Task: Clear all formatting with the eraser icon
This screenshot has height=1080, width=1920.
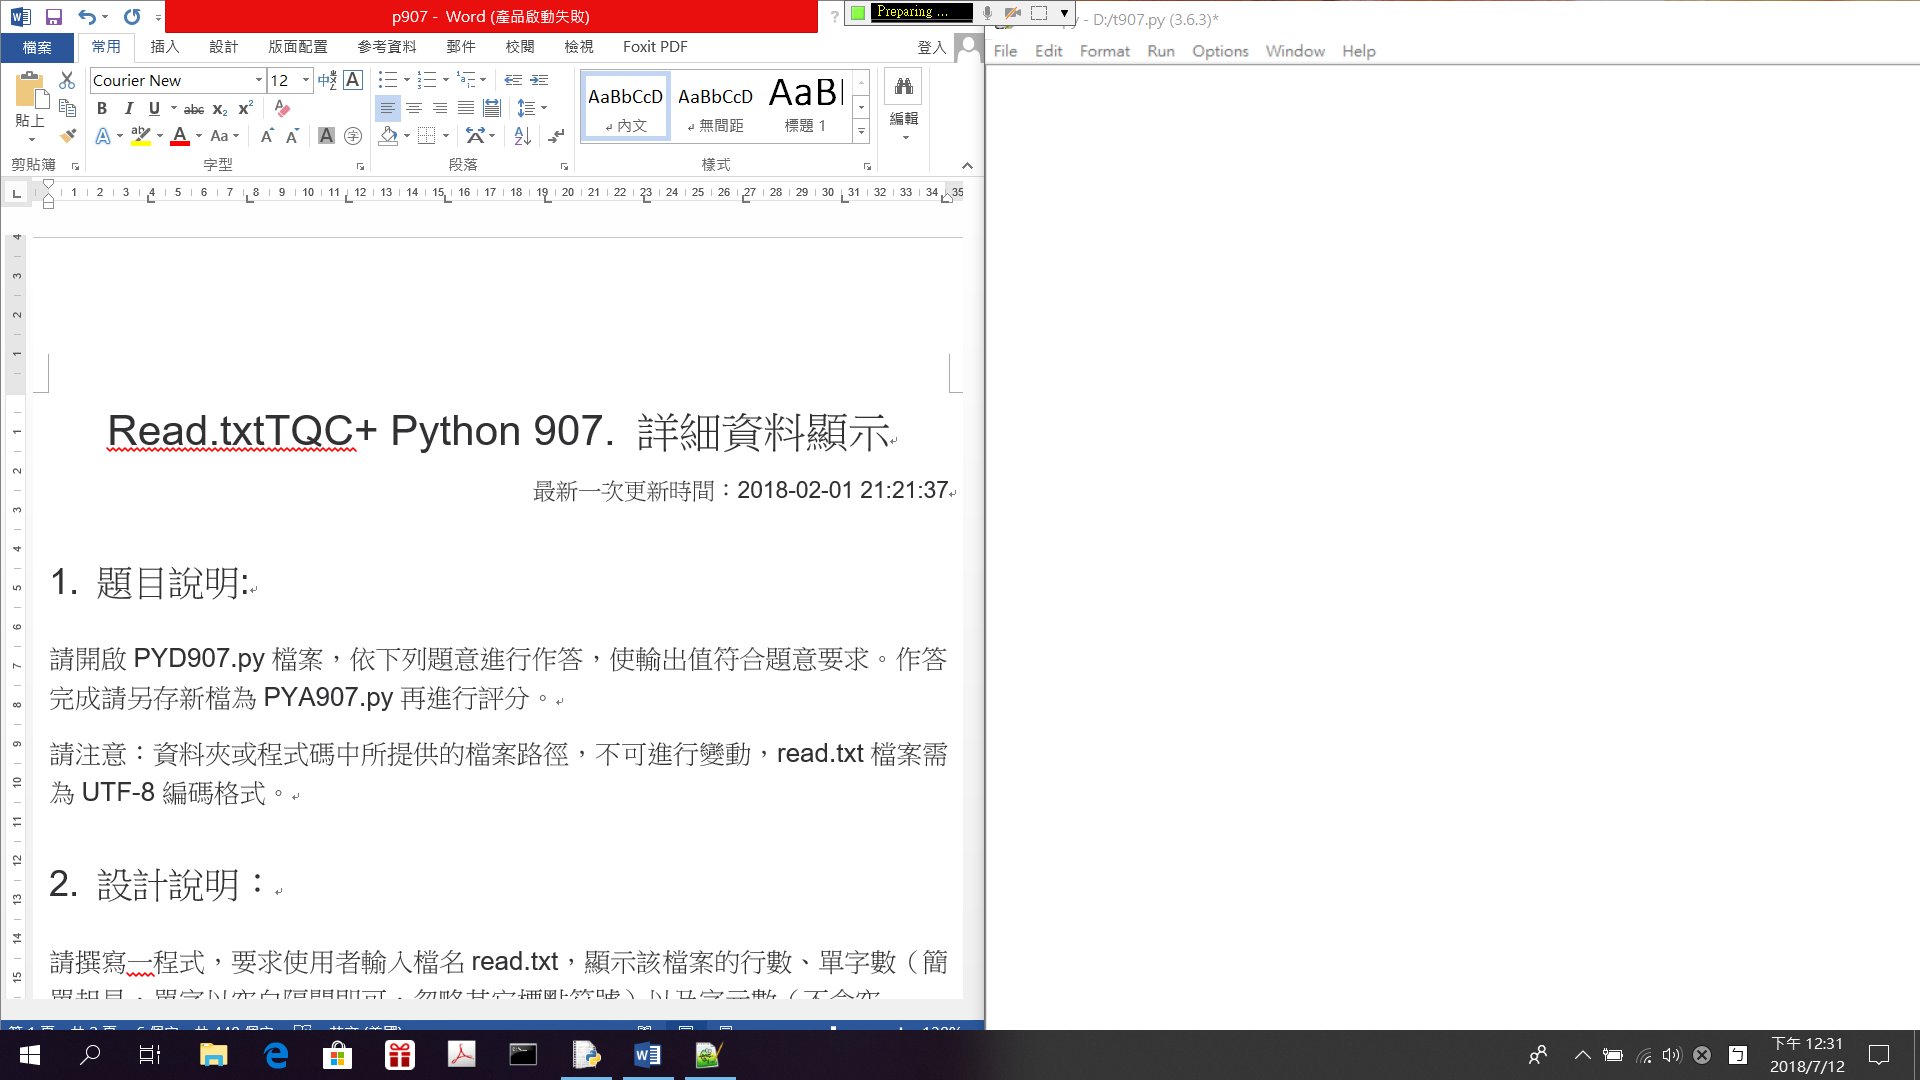Action: [x=282, y=108]
